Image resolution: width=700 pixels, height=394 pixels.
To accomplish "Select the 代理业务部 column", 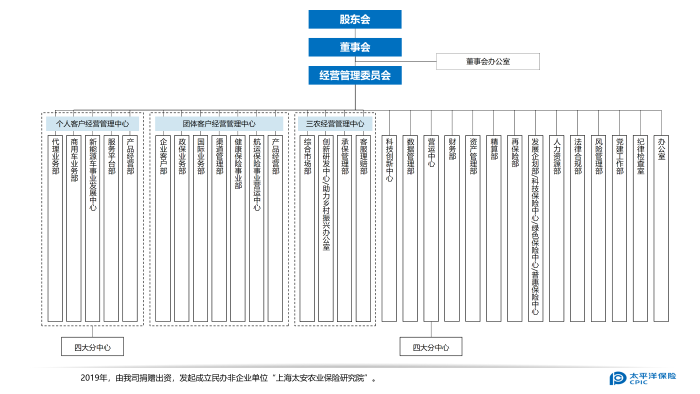I will (x=55, y=228).
